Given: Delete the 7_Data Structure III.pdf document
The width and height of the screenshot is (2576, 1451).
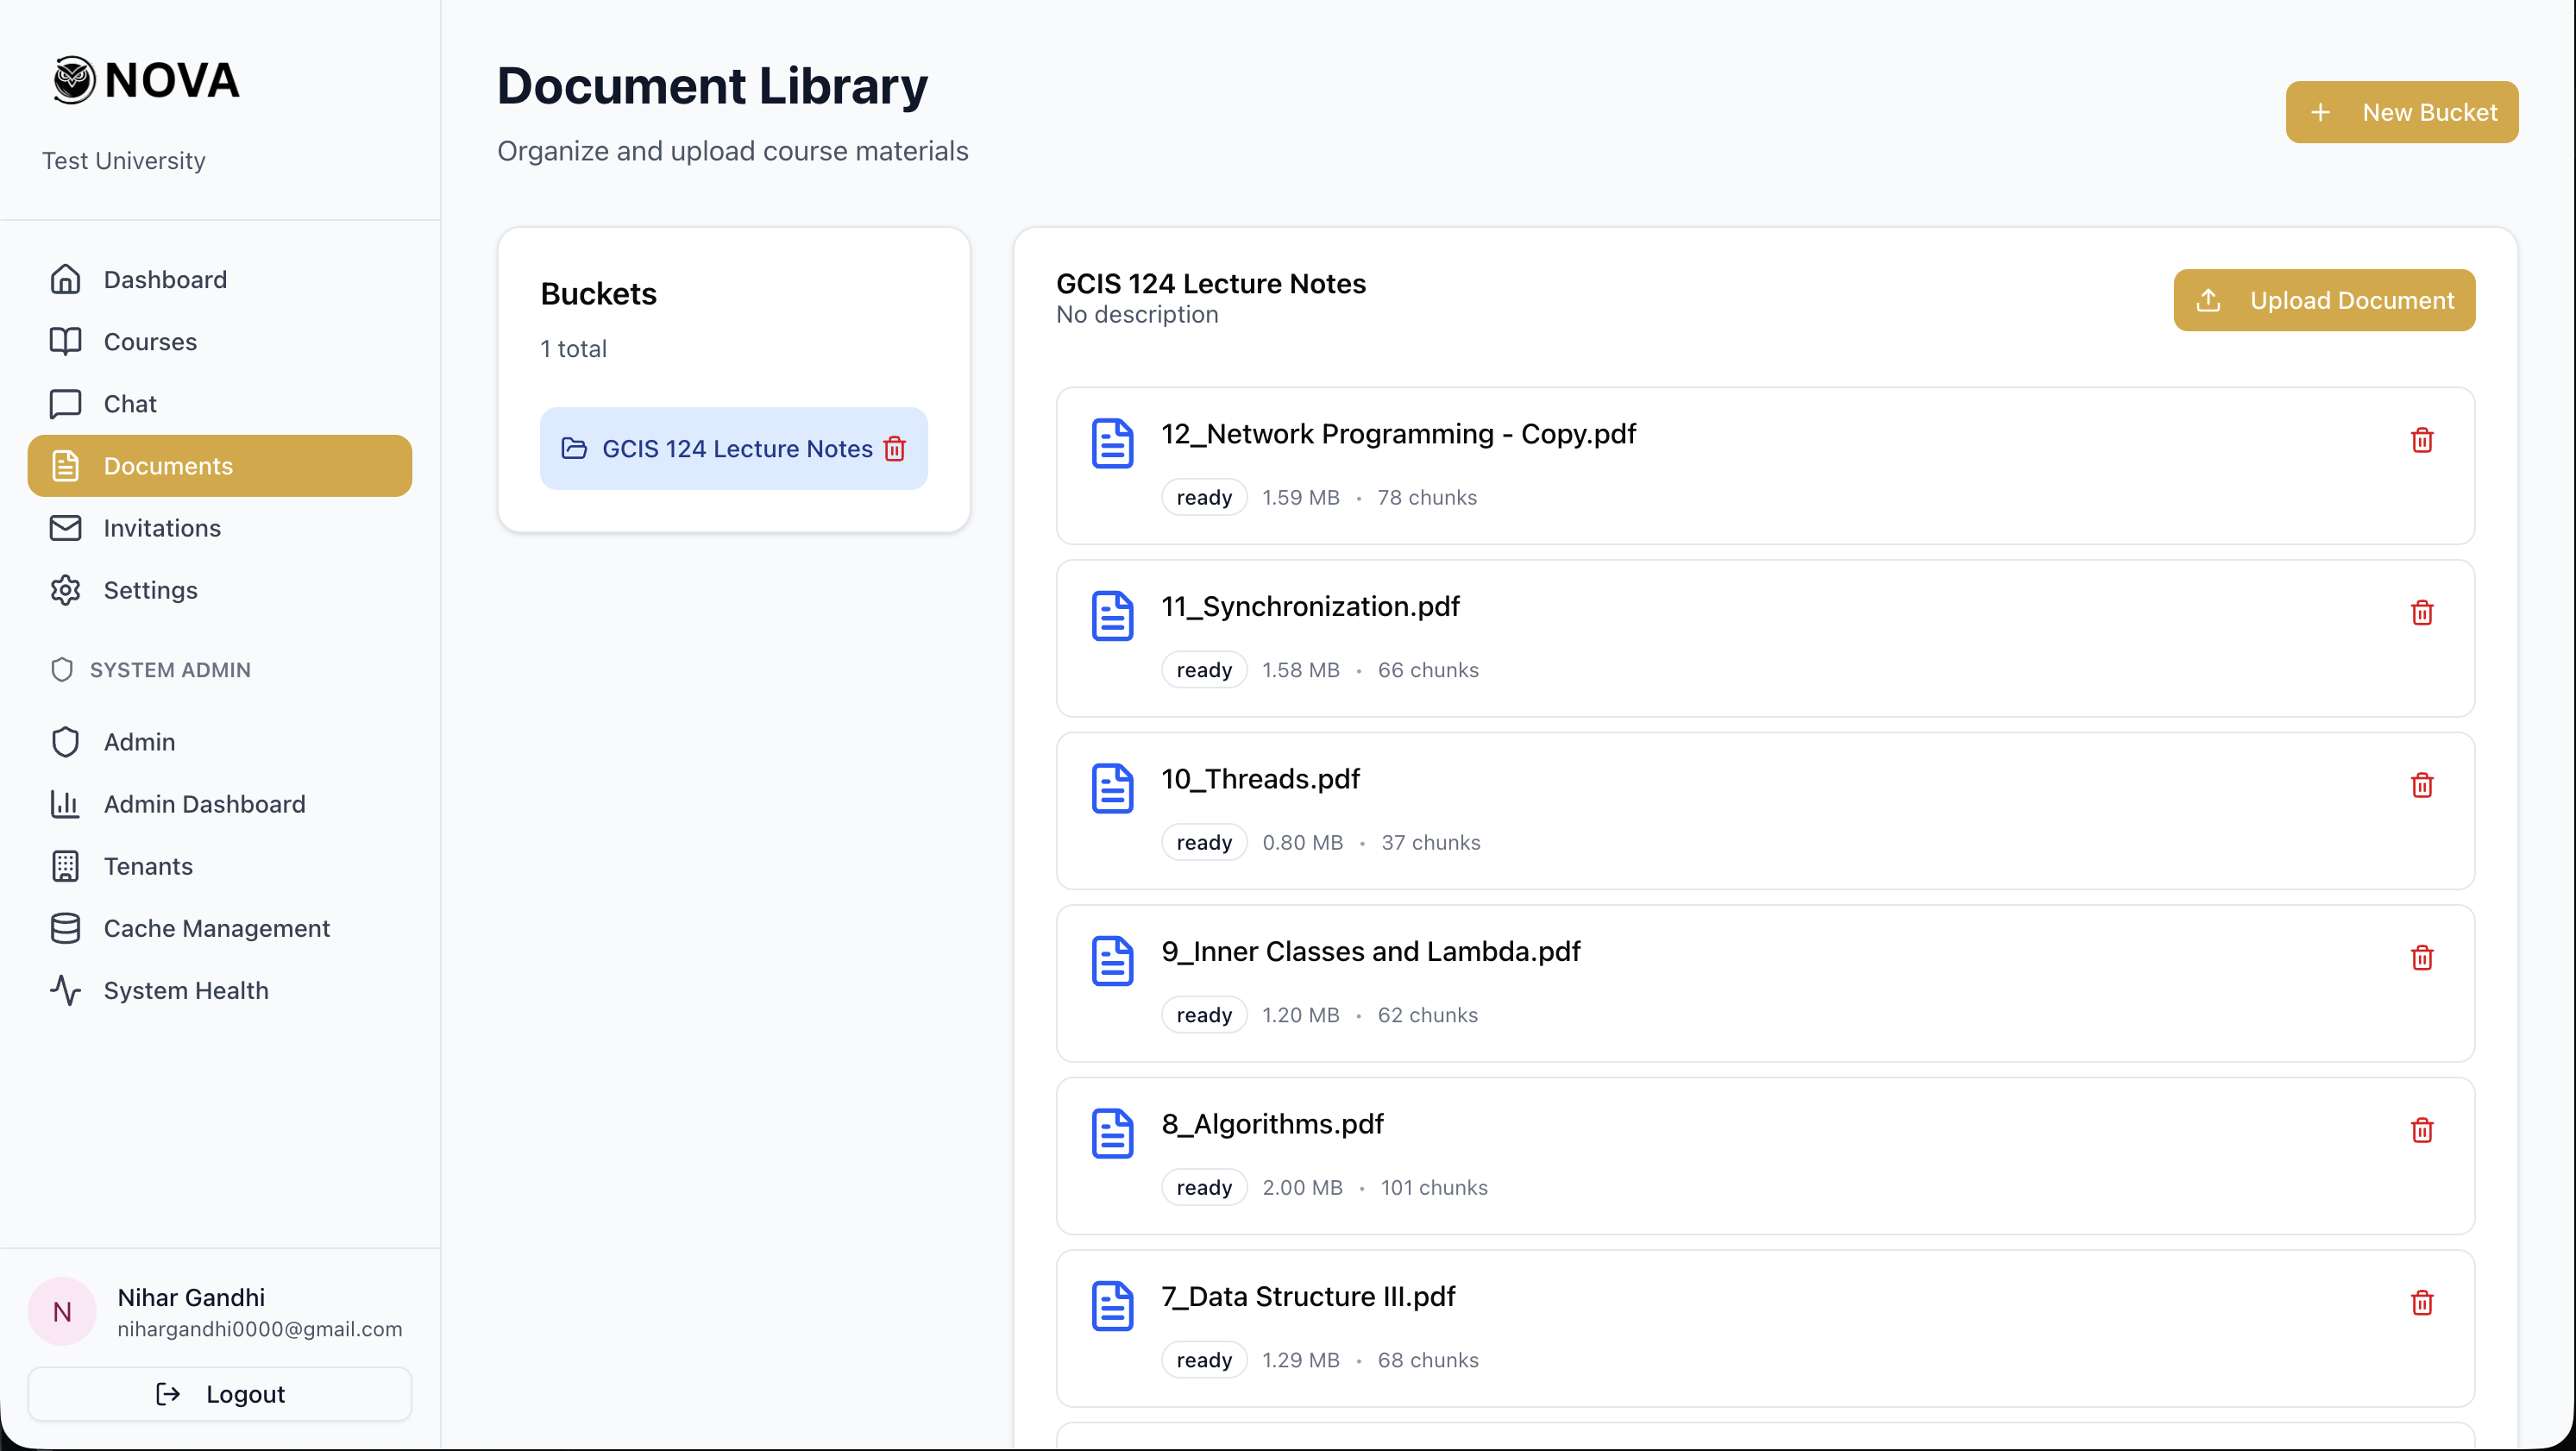Looking at the screenshot, I should point(2421,1303).
